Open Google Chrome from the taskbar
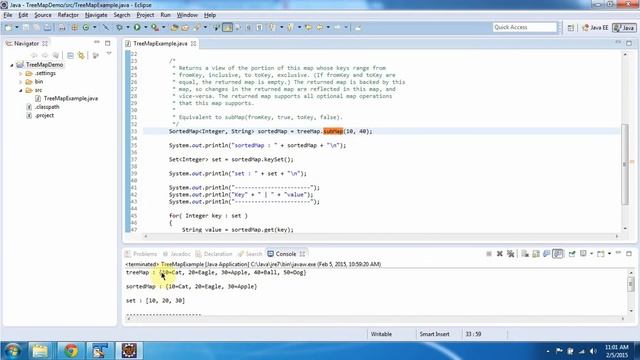This screenshot has height=360, width=640. point(71,351)
